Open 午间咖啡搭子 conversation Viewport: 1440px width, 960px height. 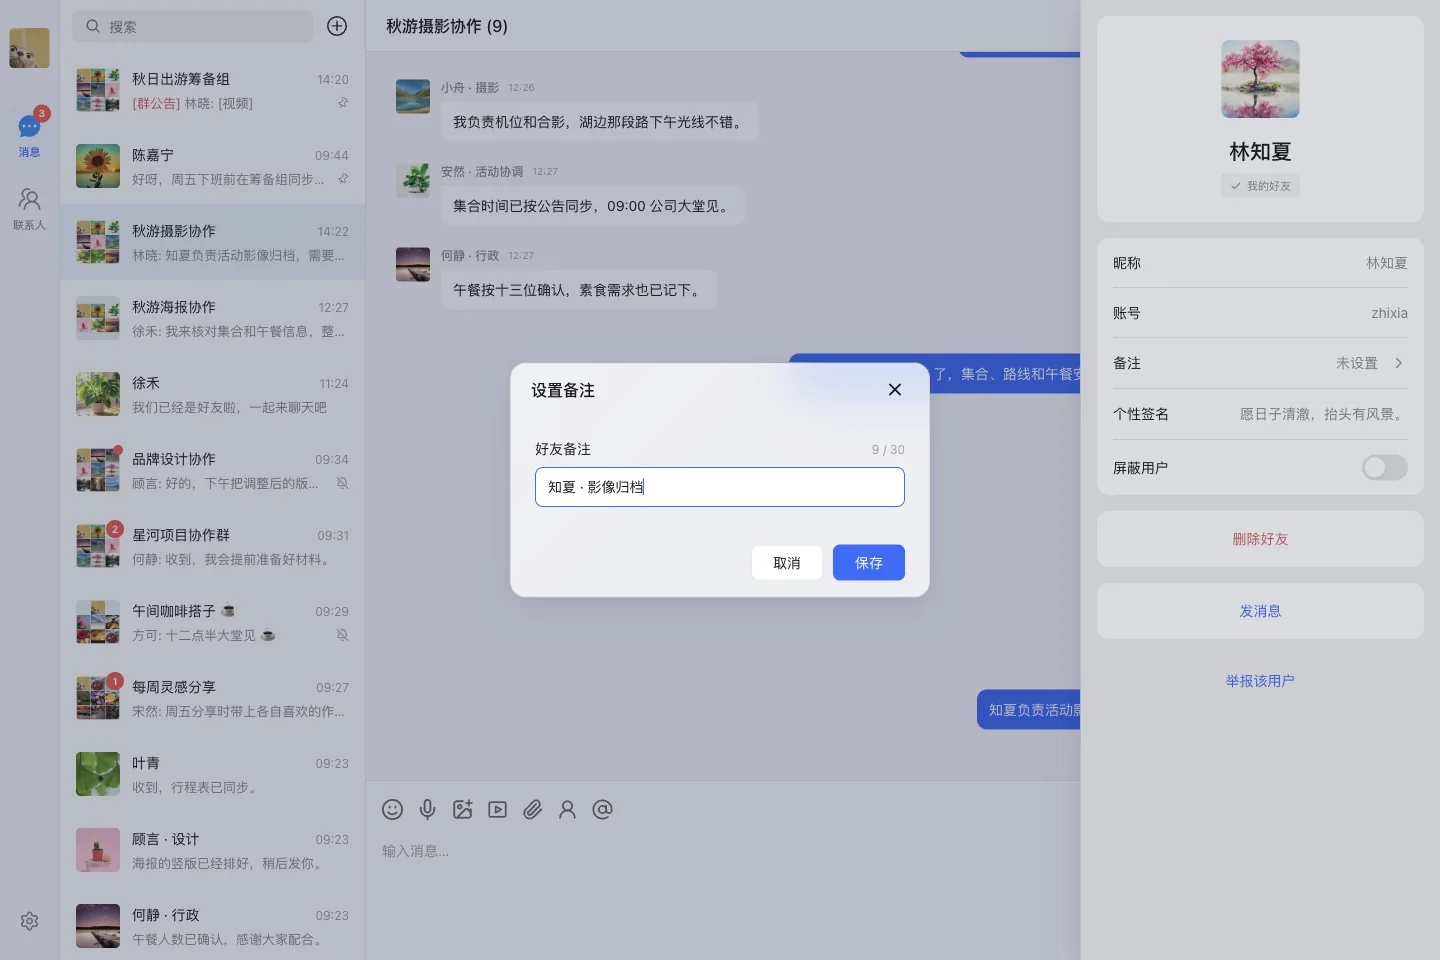click(212, 622)
